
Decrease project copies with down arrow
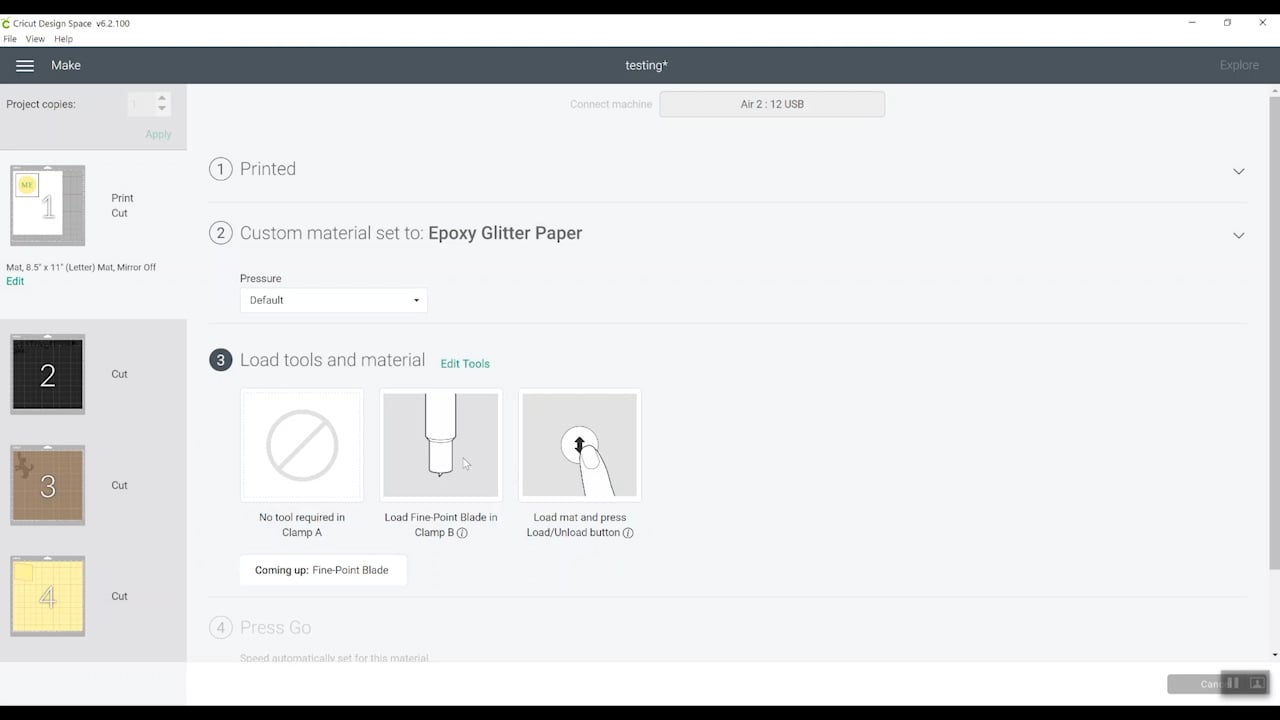click(162, 109)
